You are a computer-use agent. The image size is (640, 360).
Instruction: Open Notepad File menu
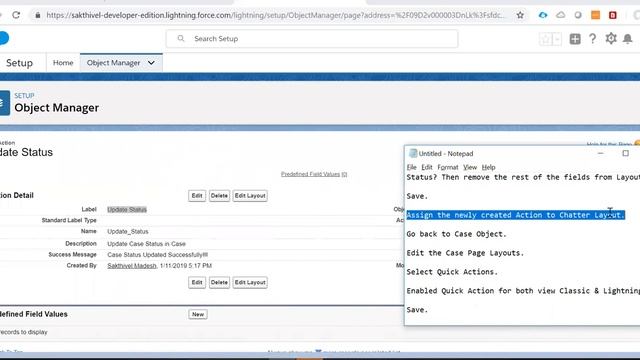pyautogui.click(x=411, y=167)
